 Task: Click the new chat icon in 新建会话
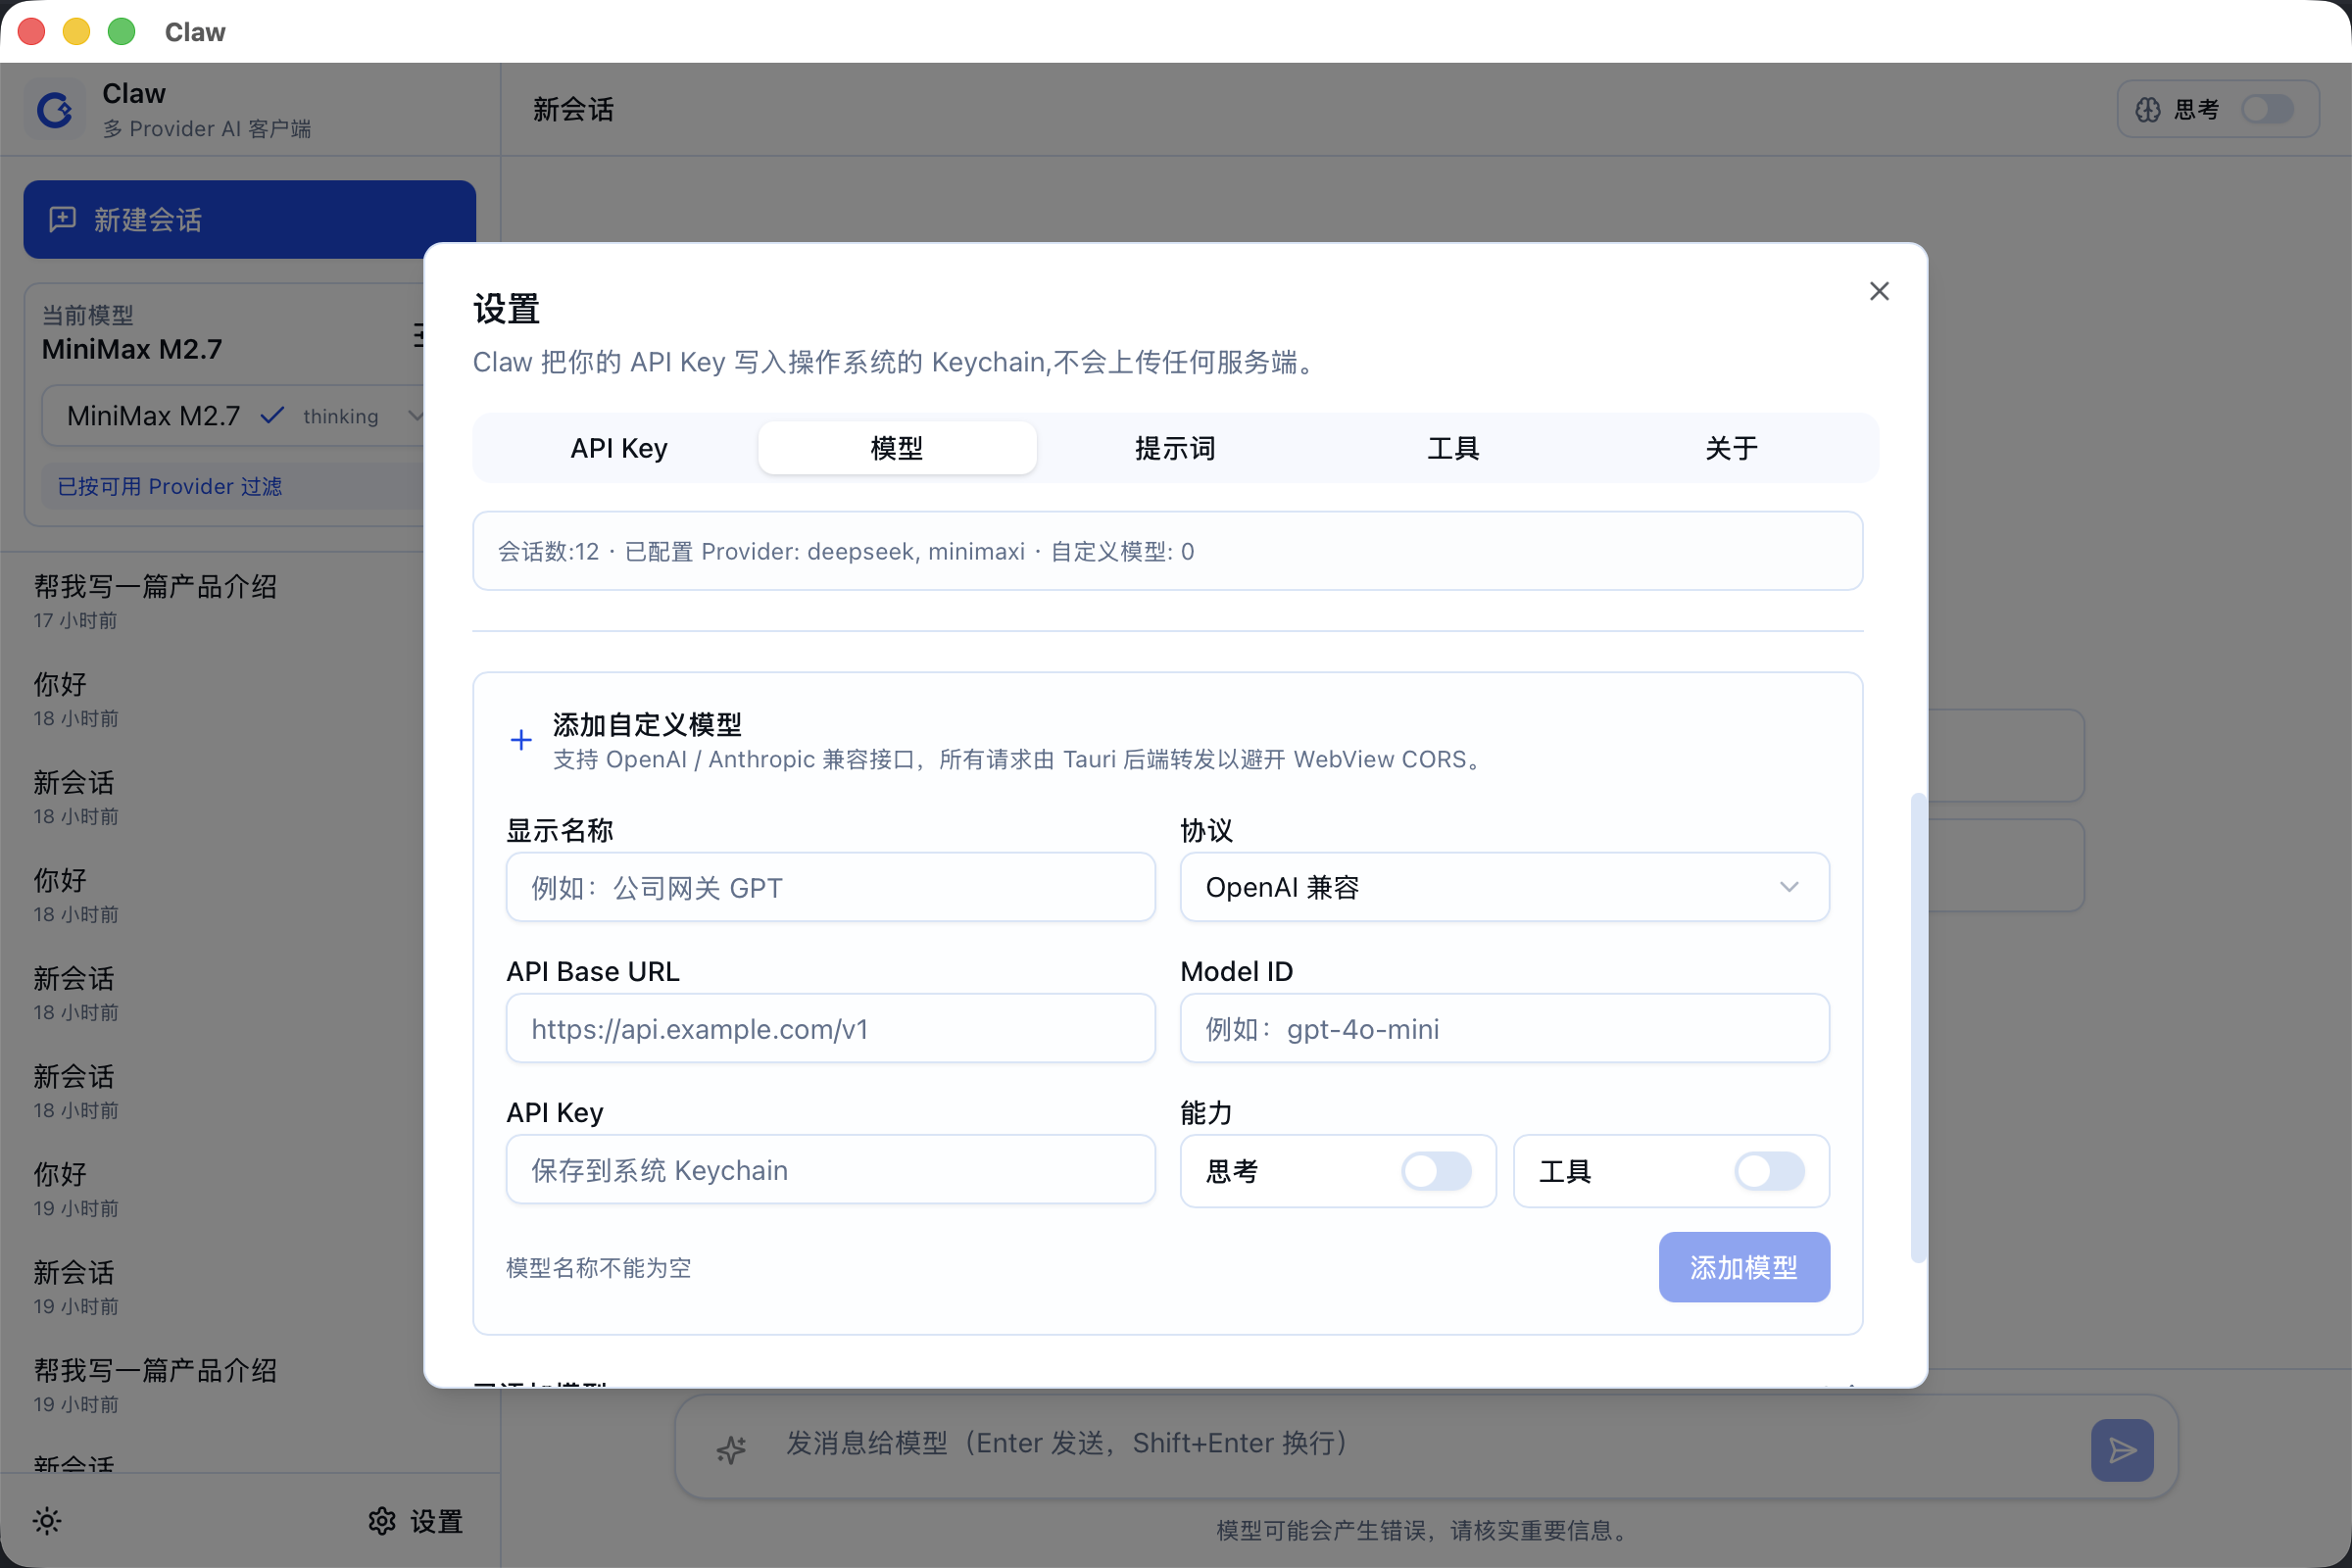point(63,219)
